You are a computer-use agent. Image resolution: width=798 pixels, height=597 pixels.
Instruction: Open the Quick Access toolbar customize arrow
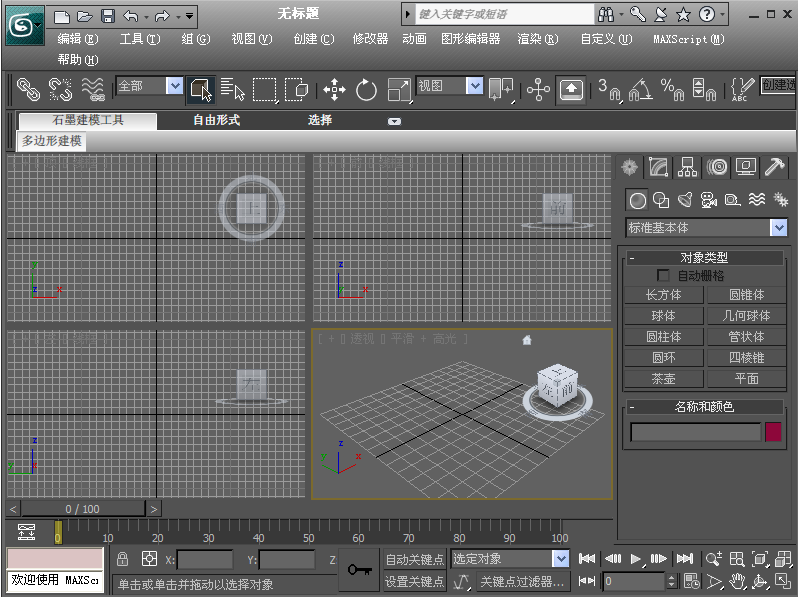[x=189, y=16]
